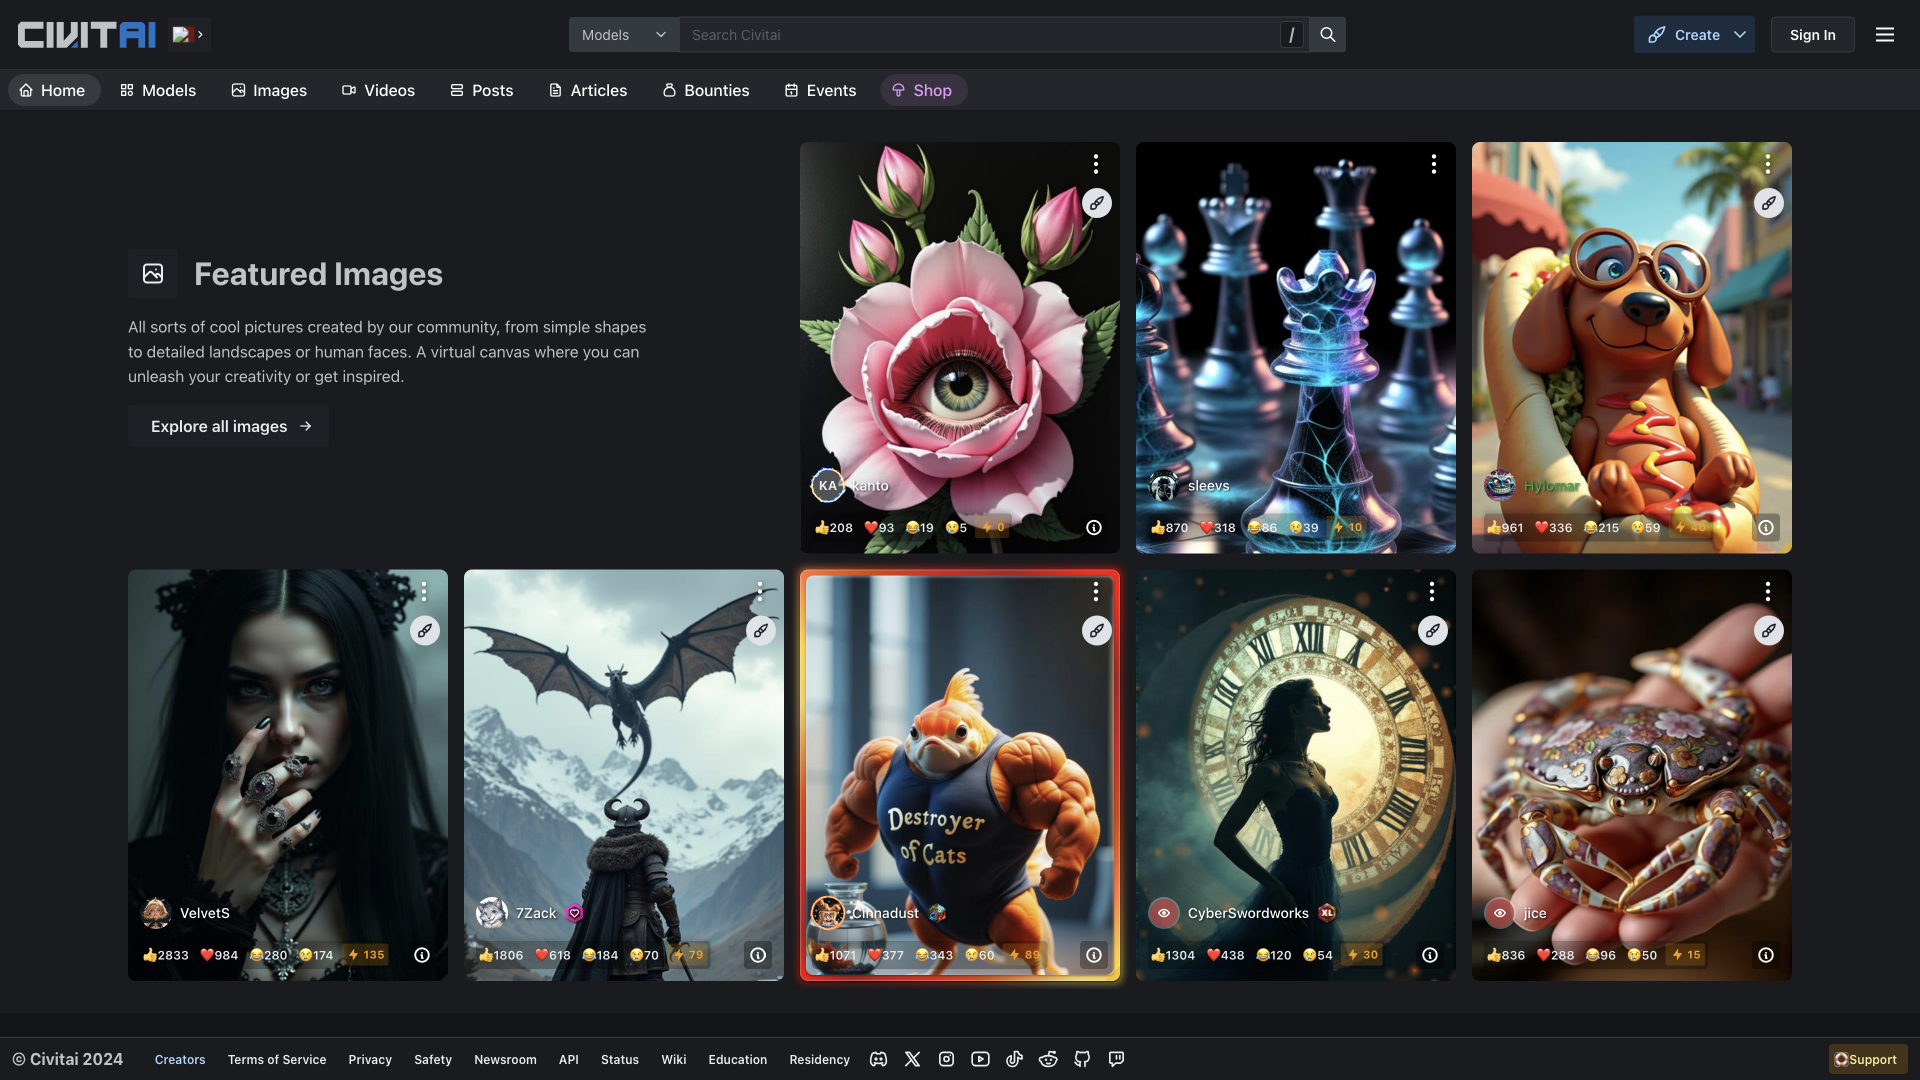The height and width of the screenshot is (1080, 1920).
Task: Open options menu on VelvetS image
Action: coord(424,591)
